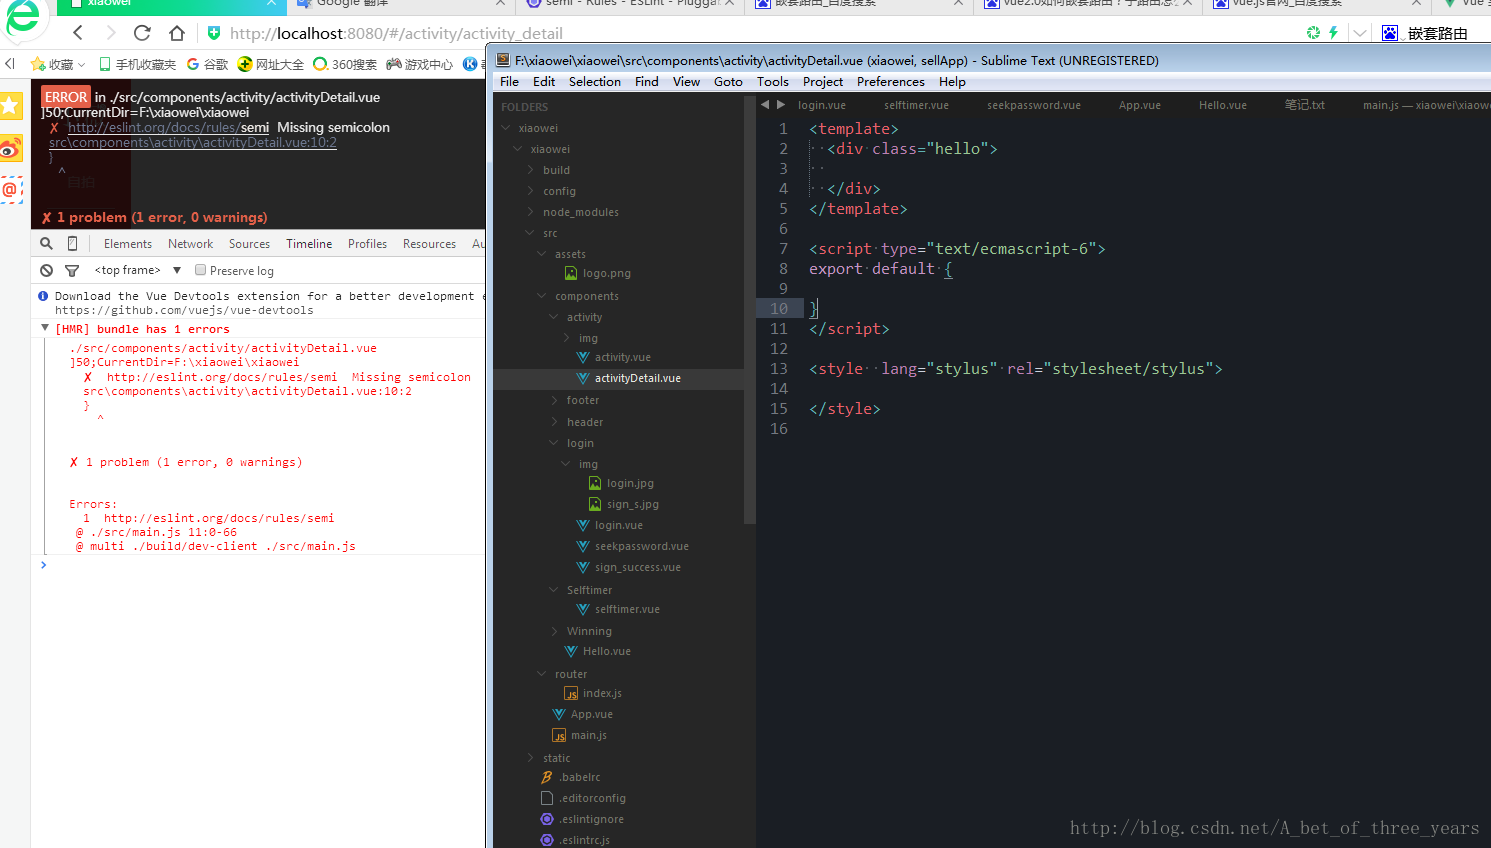Open .eslintignore file in the sidebar
1491x848 pixels.
[591, 819]
